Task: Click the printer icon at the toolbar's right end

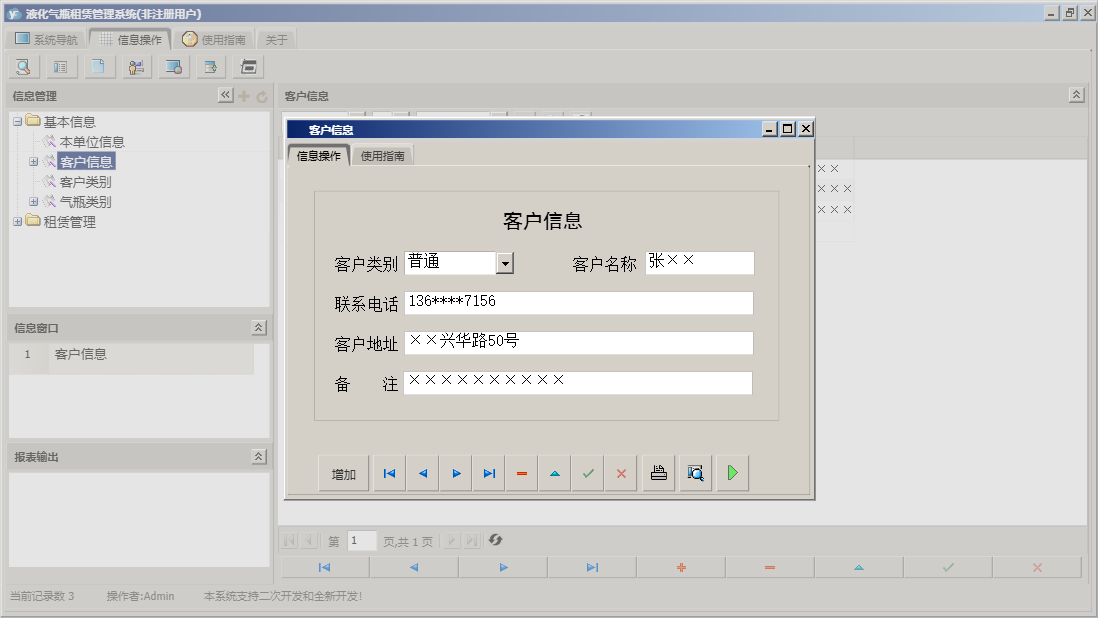Action: click(247, 66)
